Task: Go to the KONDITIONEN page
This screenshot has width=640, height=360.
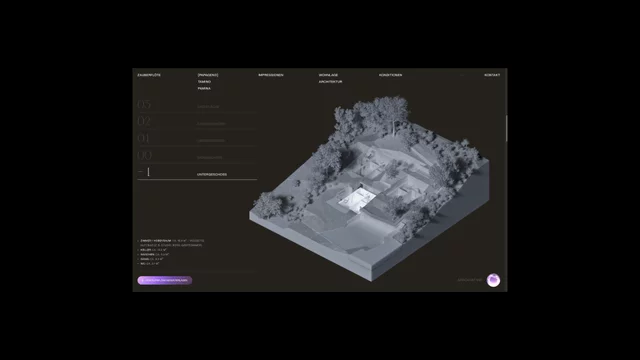Action: pos(390,75)
